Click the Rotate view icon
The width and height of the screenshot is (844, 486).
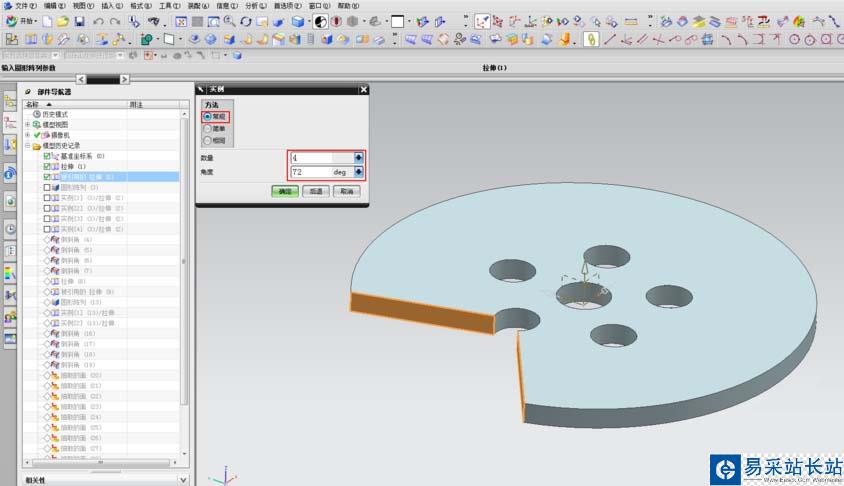tap(246, 22)
